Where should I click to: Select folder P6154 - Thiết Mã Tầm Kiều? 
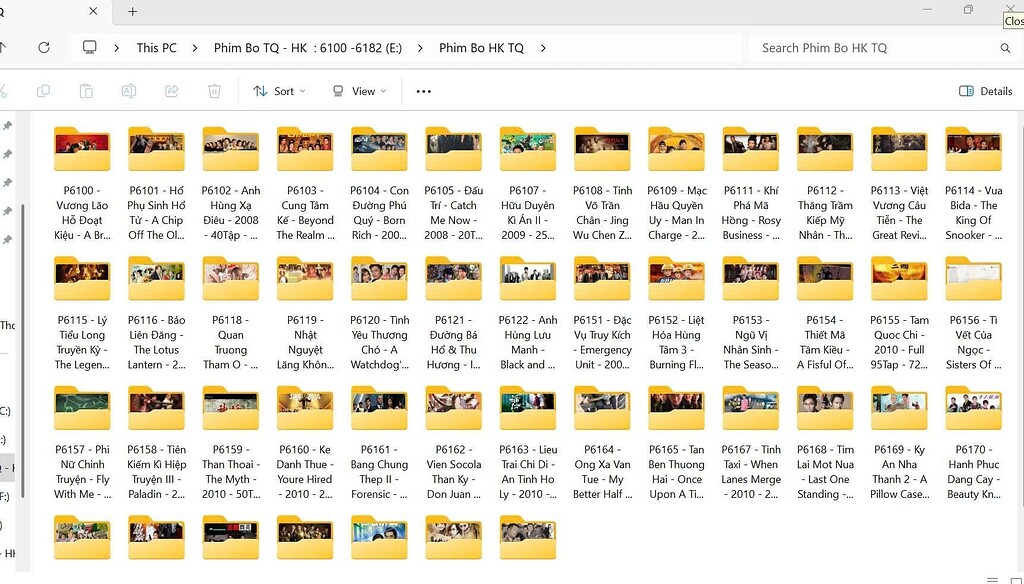click(825, 314)
